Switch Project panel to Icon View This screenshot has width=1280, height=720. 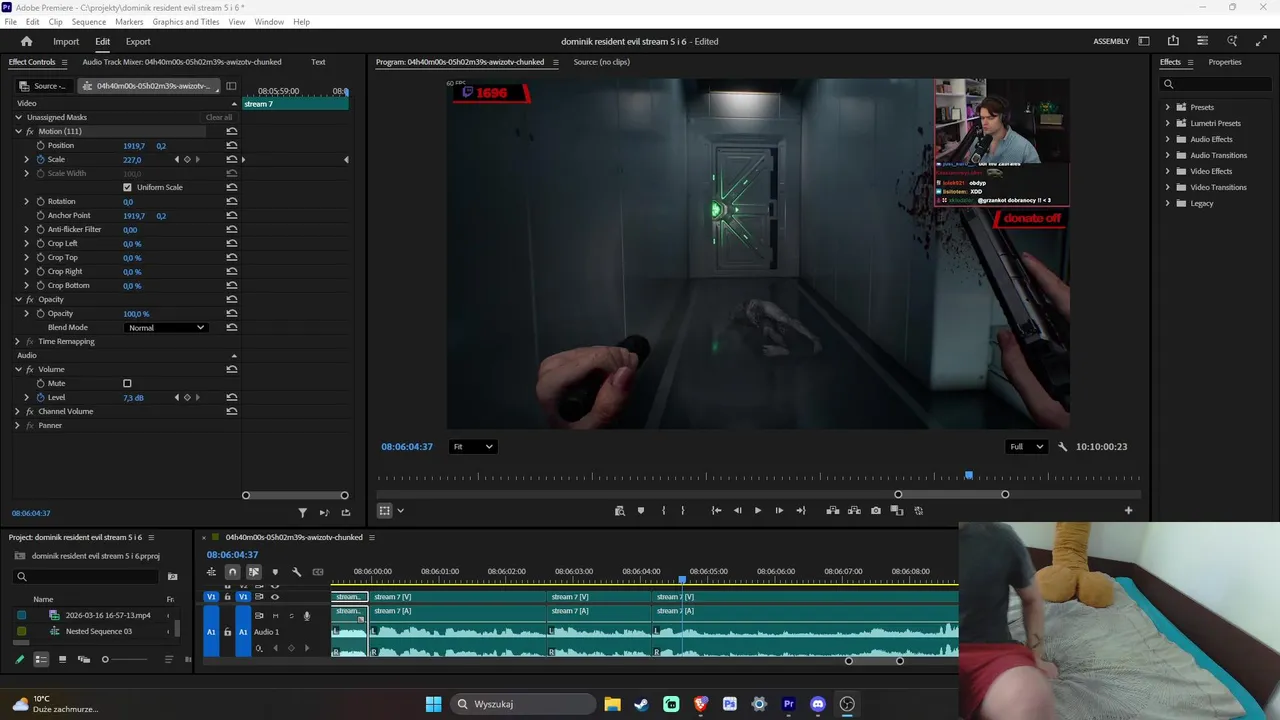pos(62,659)
